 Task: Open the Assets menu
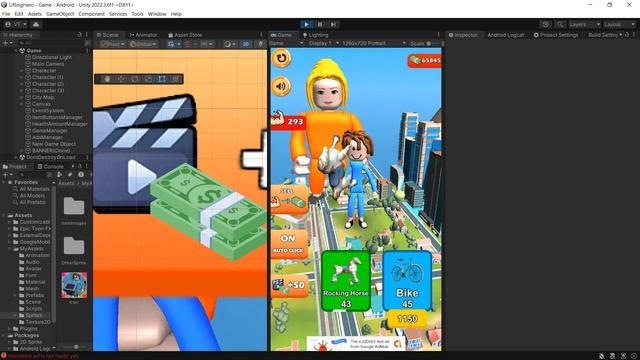click(35, 14)
